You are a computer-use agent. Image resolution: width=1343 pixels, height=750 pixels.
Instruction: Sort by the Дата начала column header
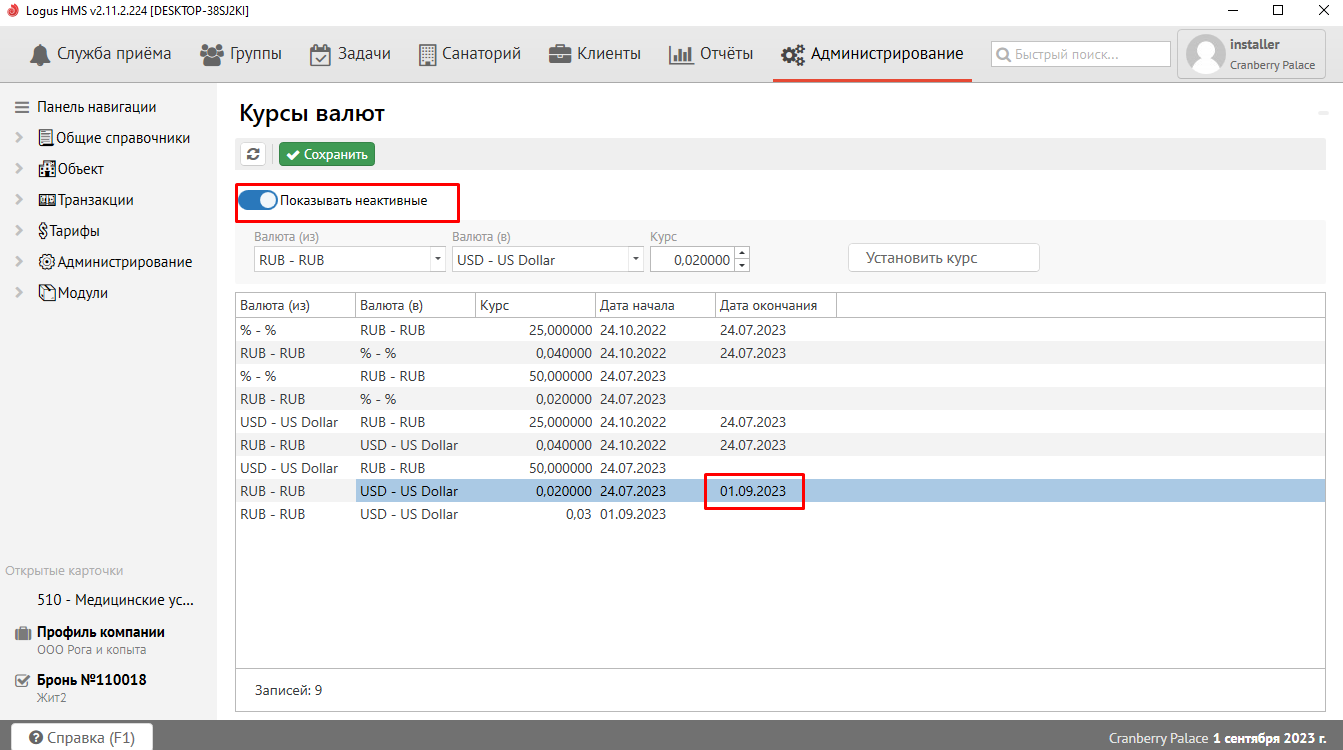654,305
